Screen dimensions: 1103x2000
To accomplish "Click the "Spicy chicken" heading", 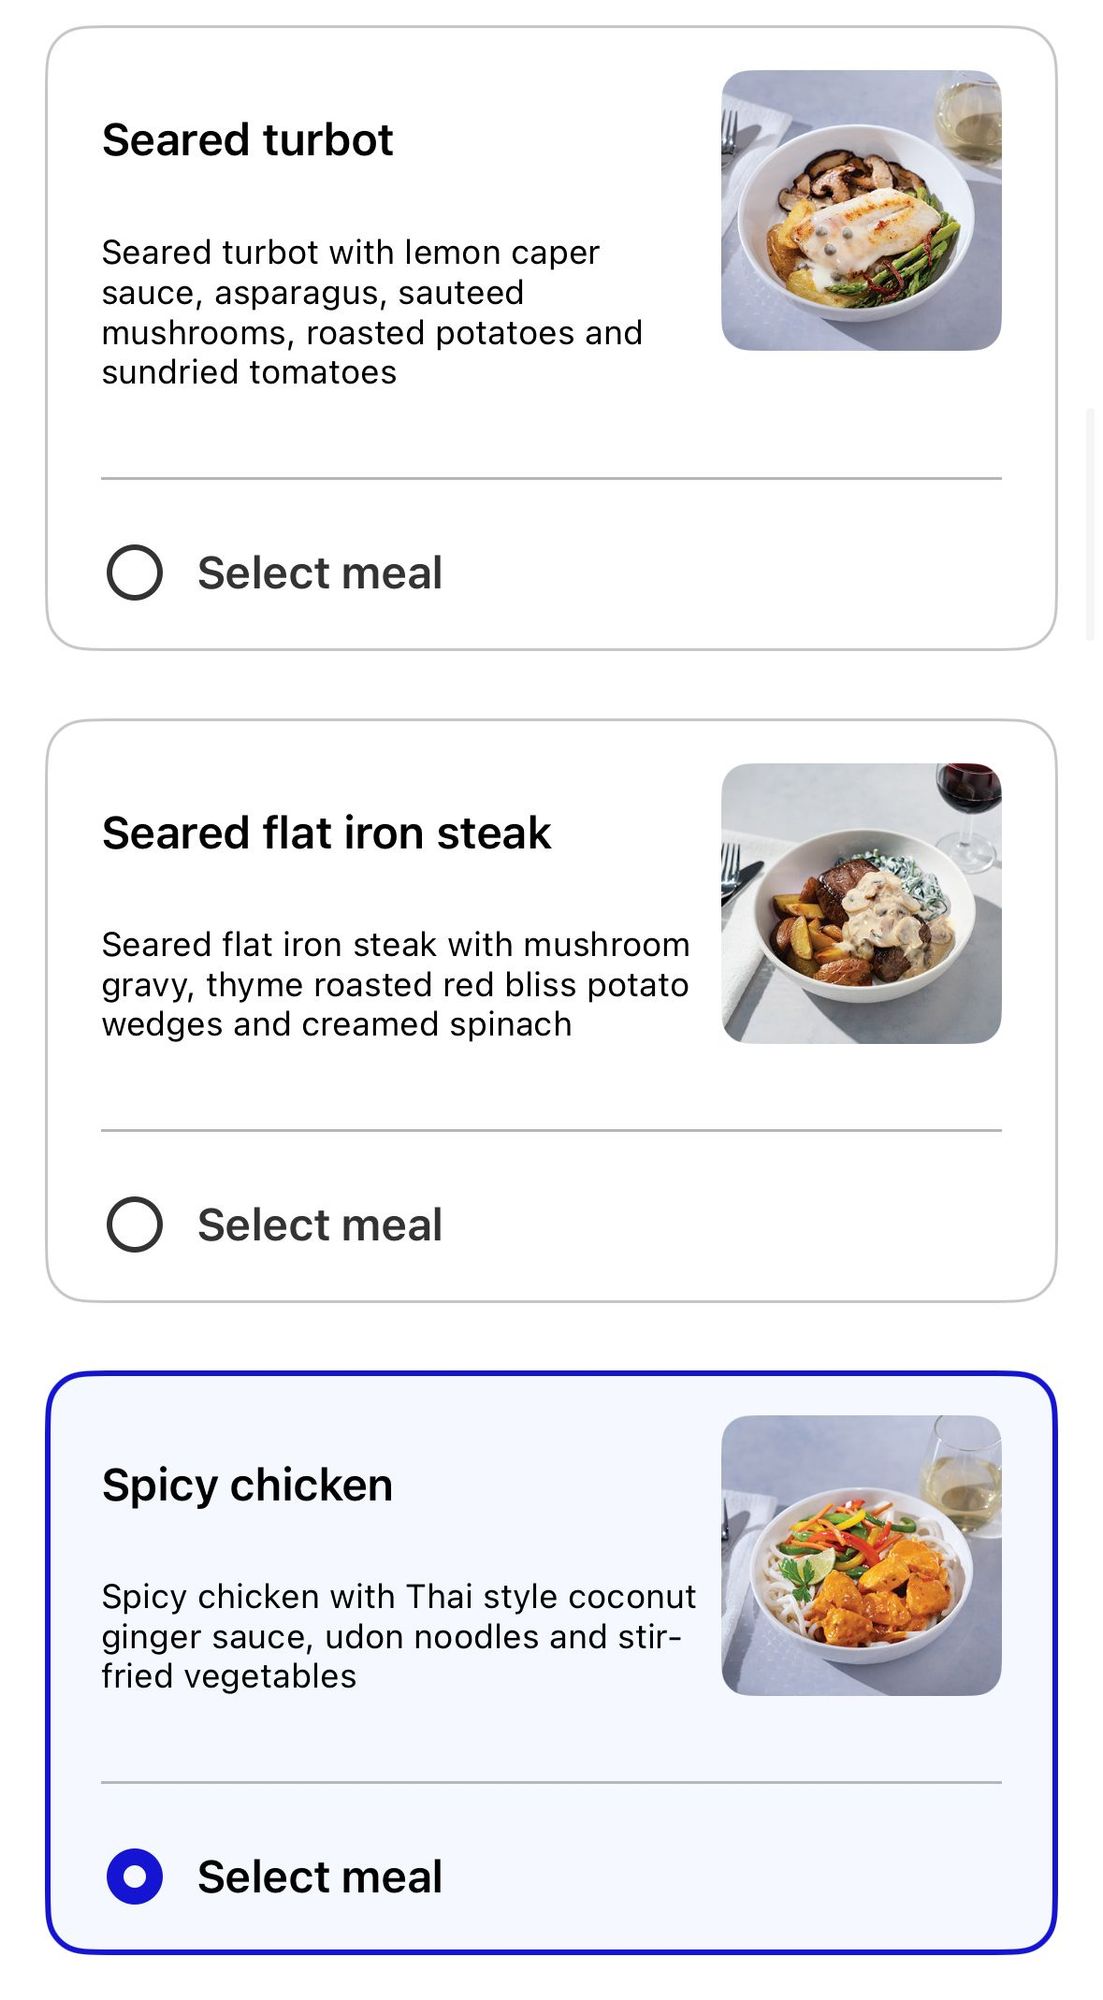I will (247, 1485).
